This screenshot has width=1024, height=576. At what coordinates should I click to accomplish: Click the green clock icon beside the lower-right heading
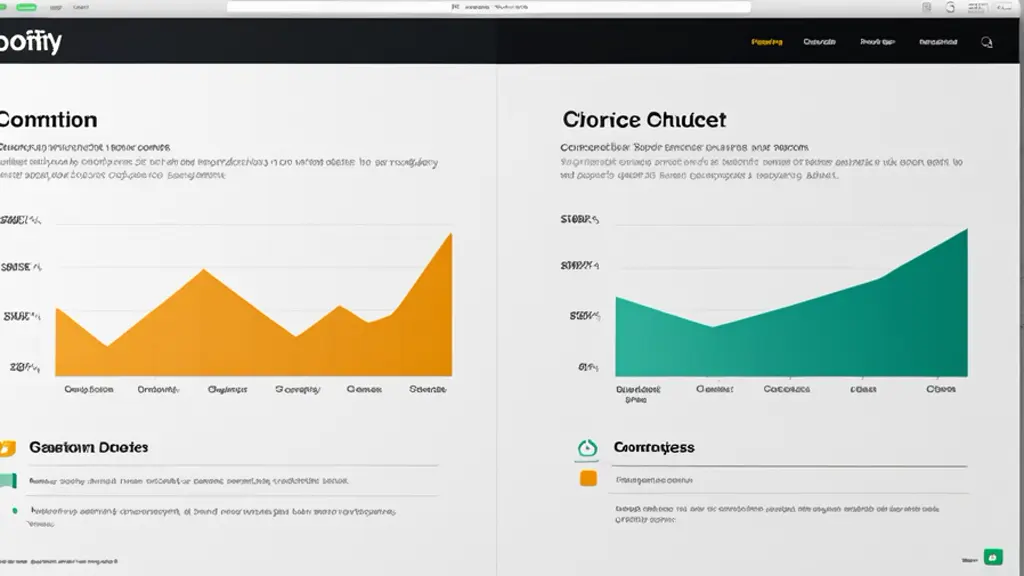(x=587, y=448)
